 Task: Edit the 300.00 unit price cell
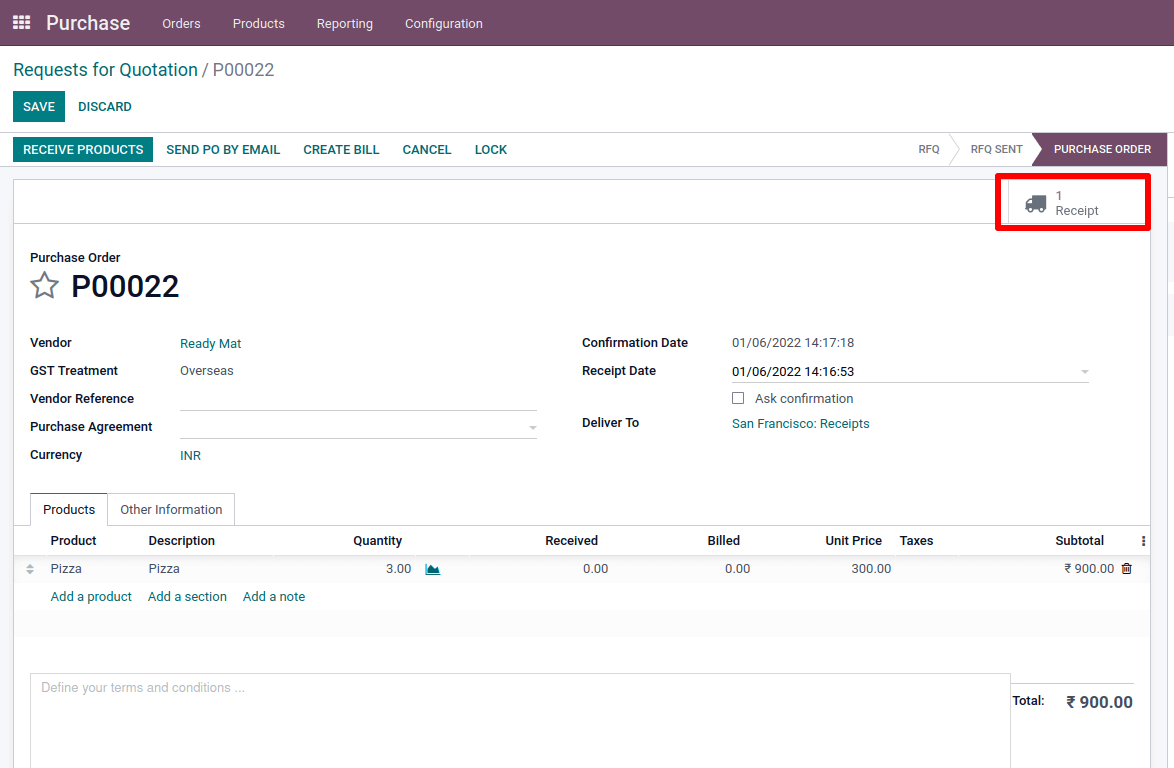[871, 569]
